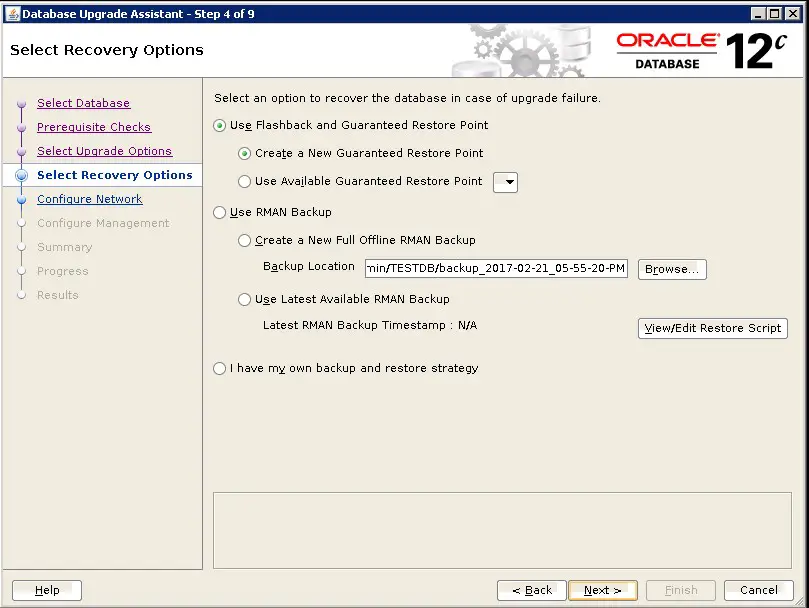Go to Select Upgrade Options step
This screenshot has height=608, width=809.
(104, 151)
